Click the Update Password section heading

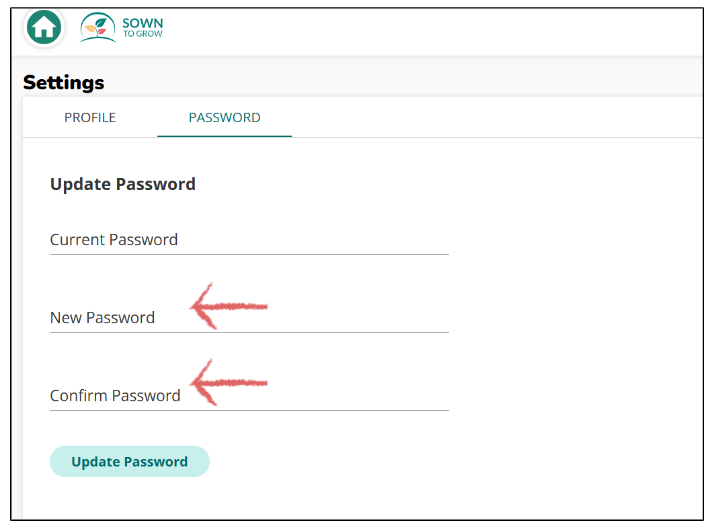pos(123,184)
